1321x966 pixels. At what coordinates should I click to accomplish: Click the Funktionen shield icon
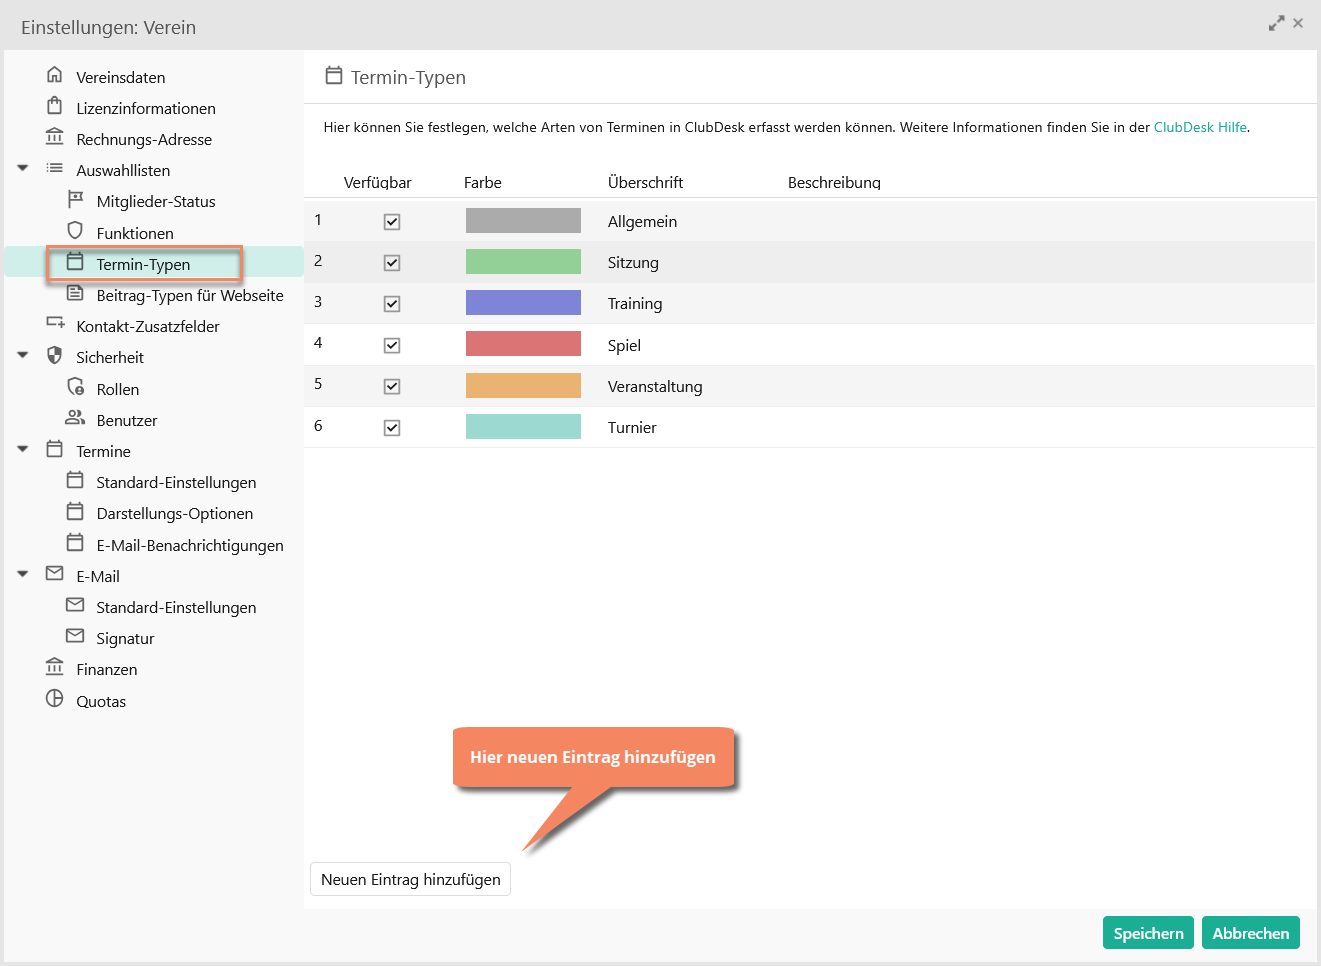[x=75, y=231]
